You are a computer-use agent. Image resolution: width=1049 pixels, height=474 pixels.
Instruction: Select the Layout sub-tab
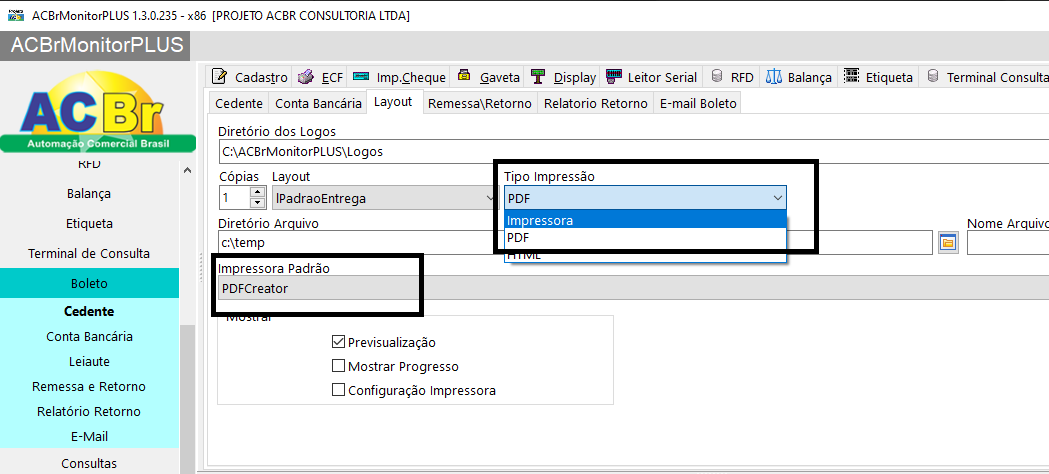393,102
